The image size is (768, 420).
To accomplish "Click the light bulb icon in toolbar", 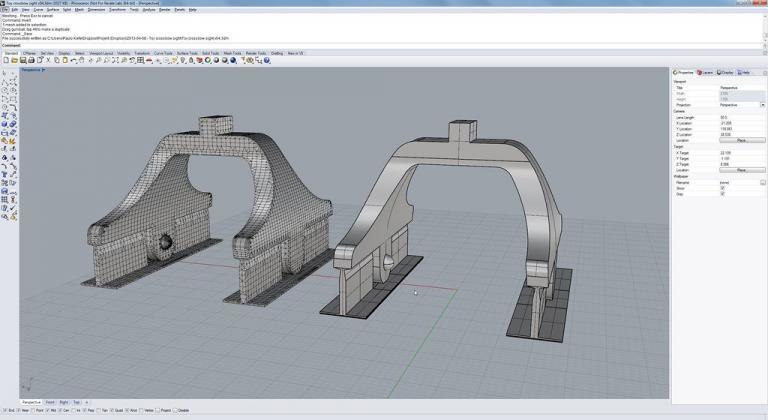I will [183, 60].
